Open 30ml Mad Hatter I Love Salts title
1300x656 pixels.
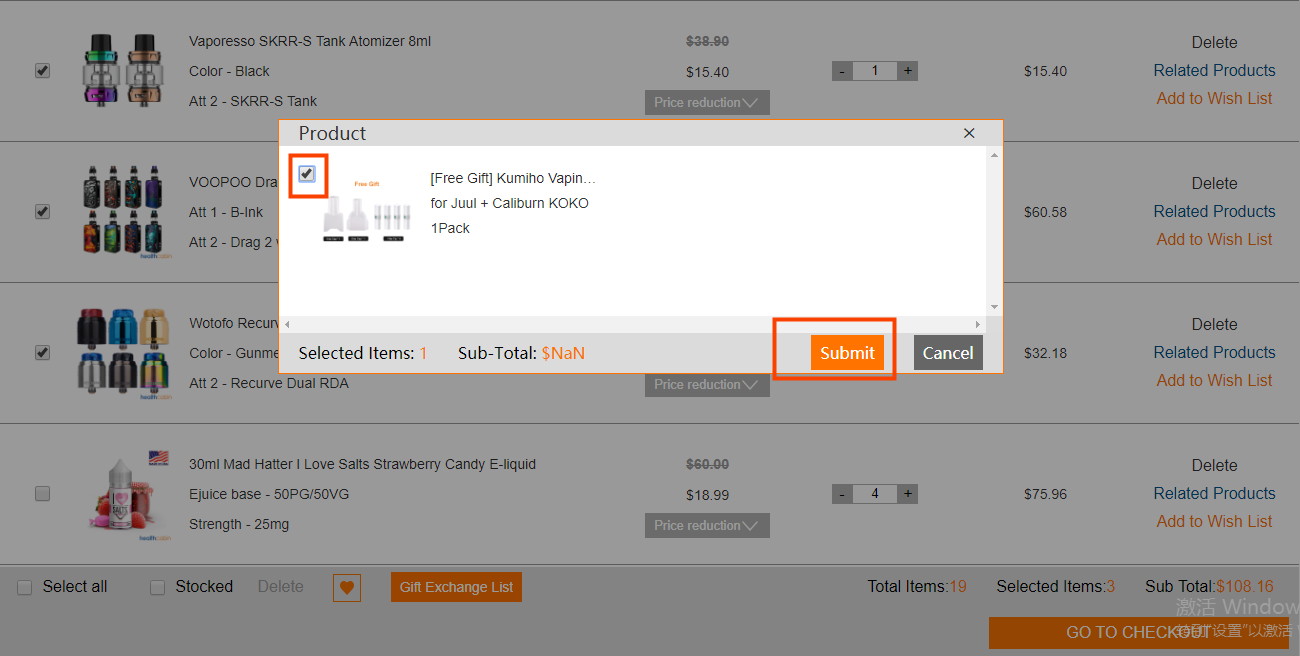click(x=362, y=465)
